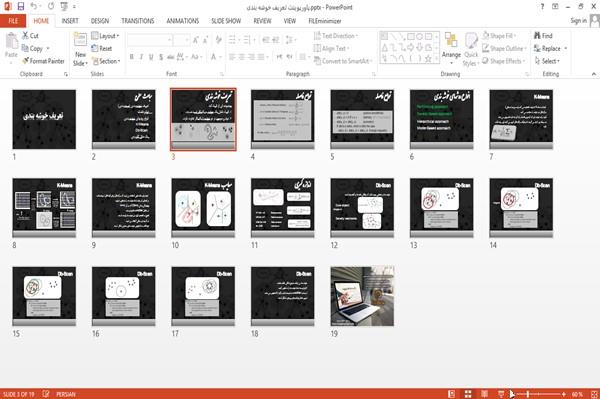Click Normal view icon in status bar
Screen dimensions: 600x399
point(452,394)
